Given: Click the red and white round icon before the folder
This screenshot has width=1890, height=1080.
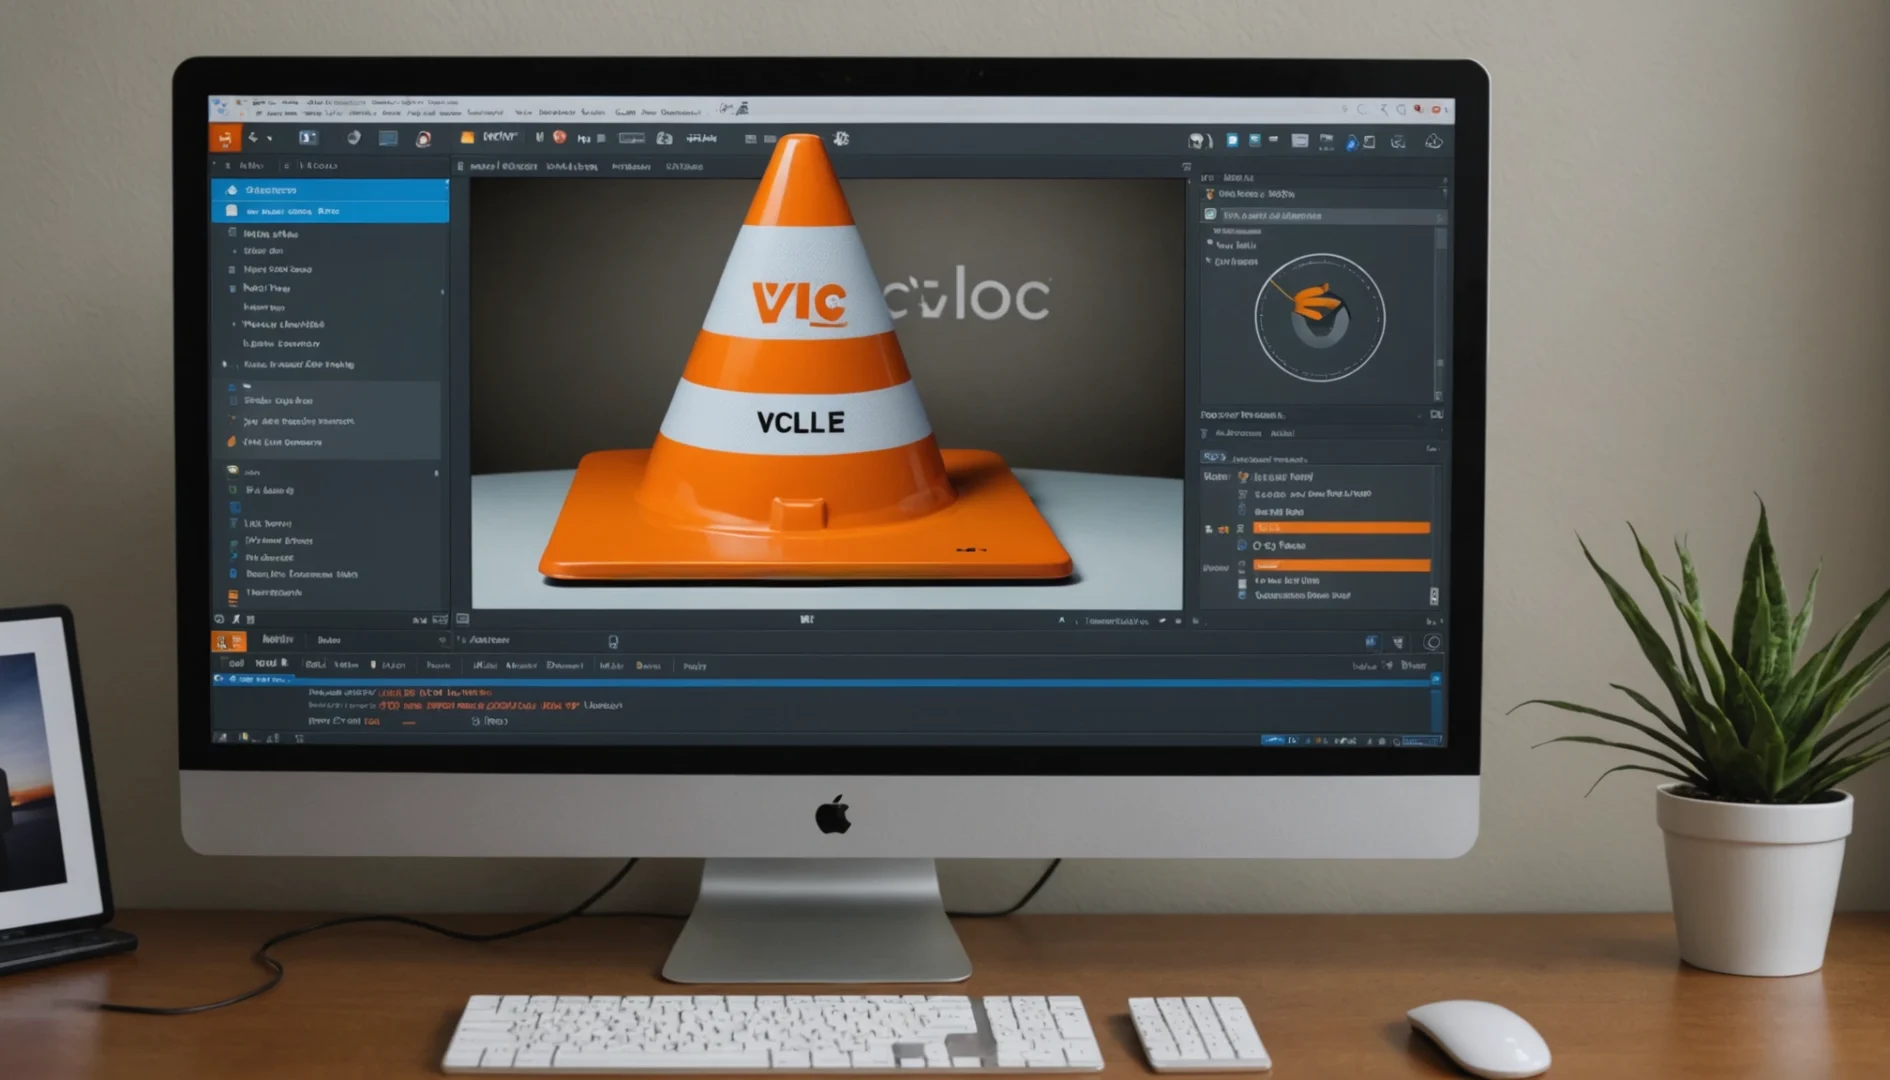Looking at the screenshot, I should tap(424, 139).
